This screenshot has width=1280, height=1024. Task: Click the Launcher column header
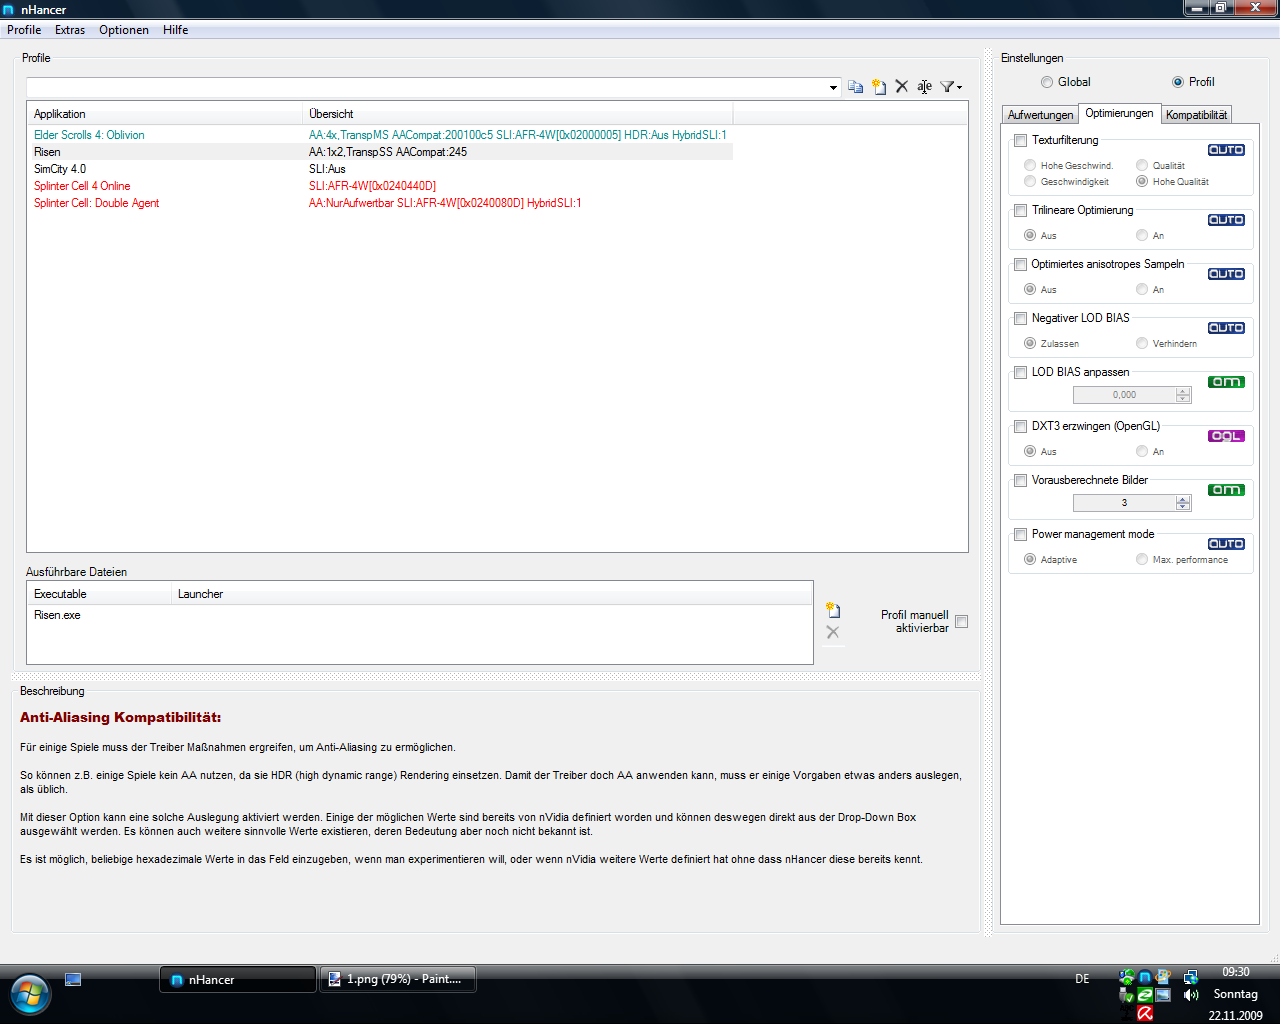492,594
